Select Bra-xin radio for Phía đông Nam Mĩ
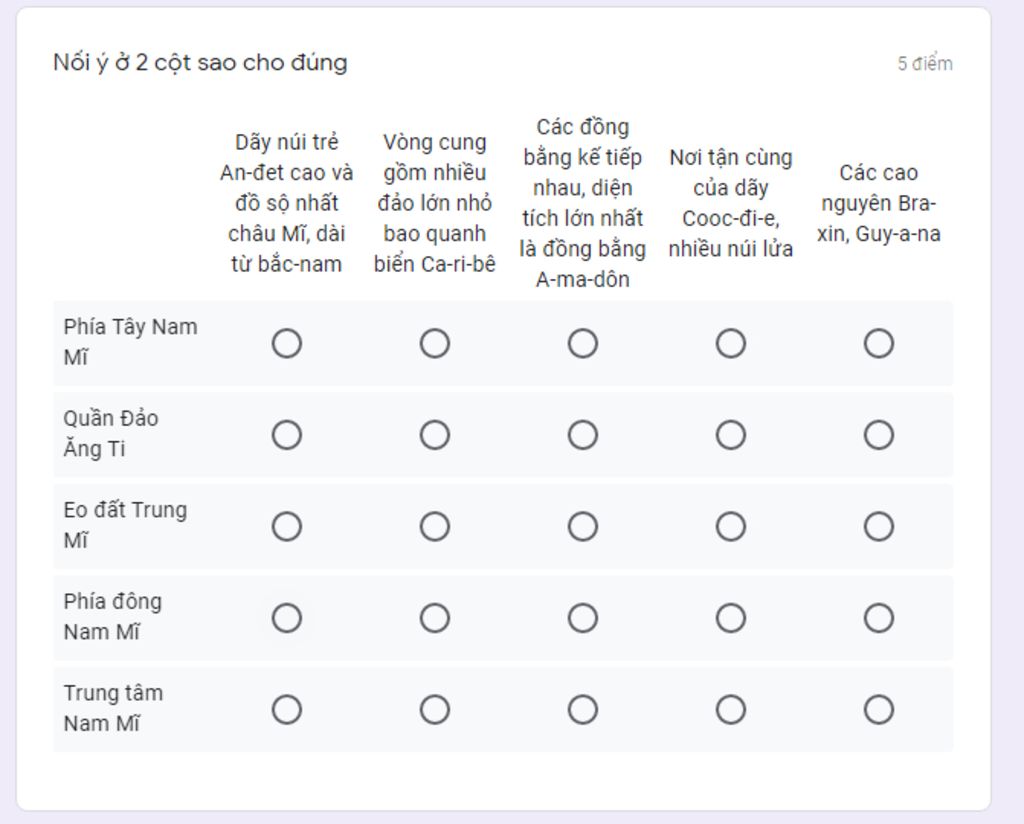 [x=879, y=618]
